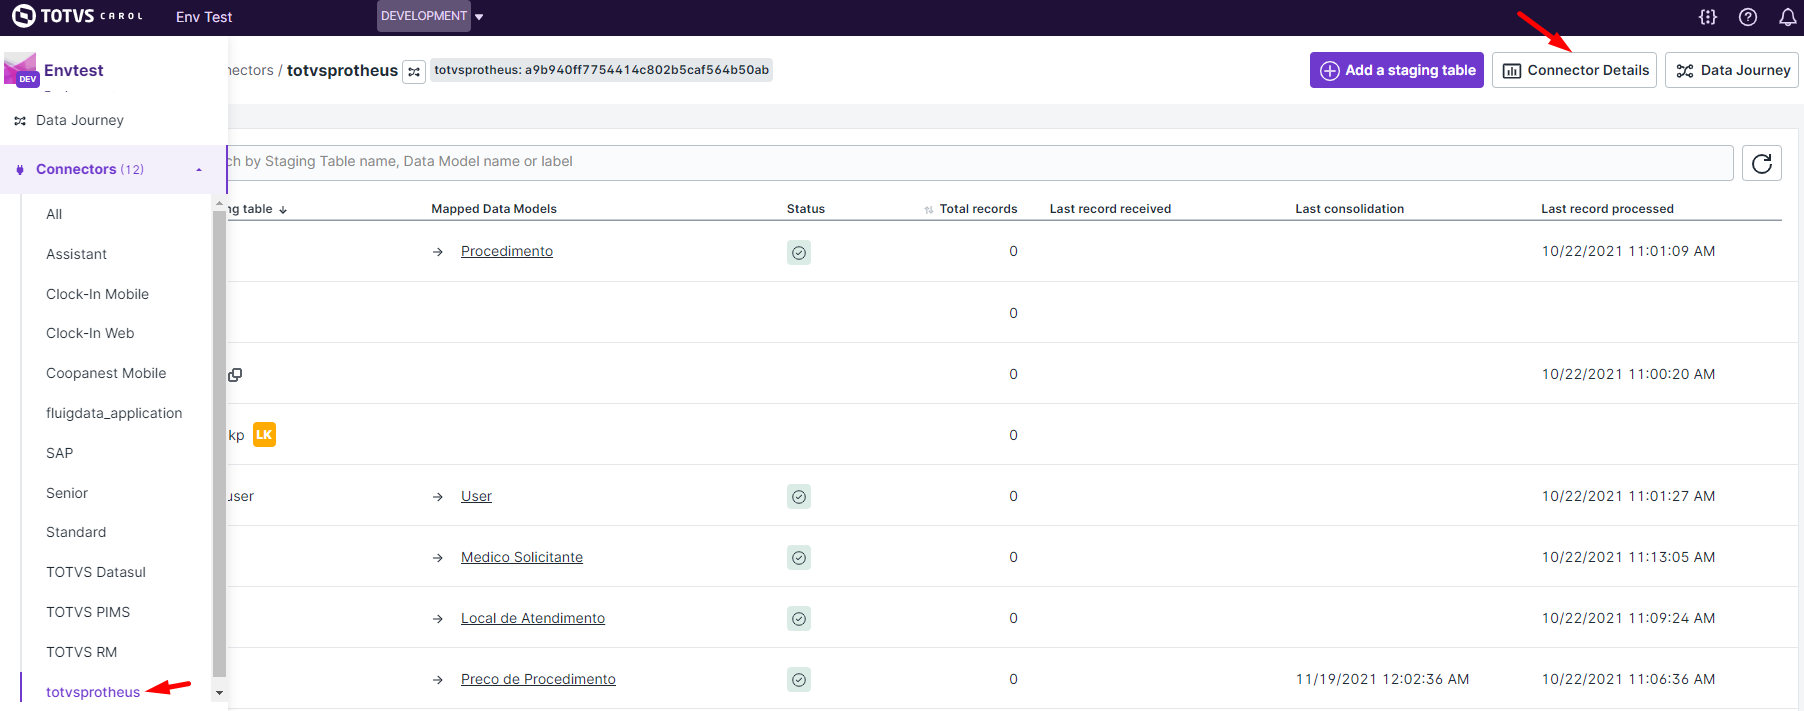Viewport: 1804px width, 711px height.
Task: Select the Assistant connector
Action: tap(76, 254)
